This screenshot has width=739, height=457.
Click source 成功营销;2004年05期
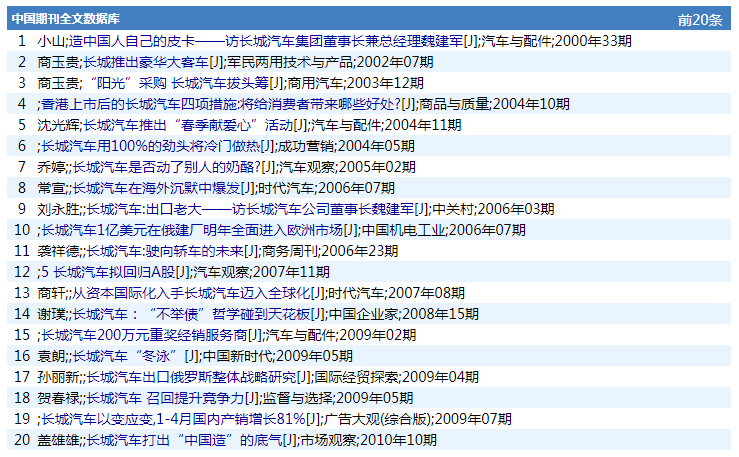tap(346, 146)
